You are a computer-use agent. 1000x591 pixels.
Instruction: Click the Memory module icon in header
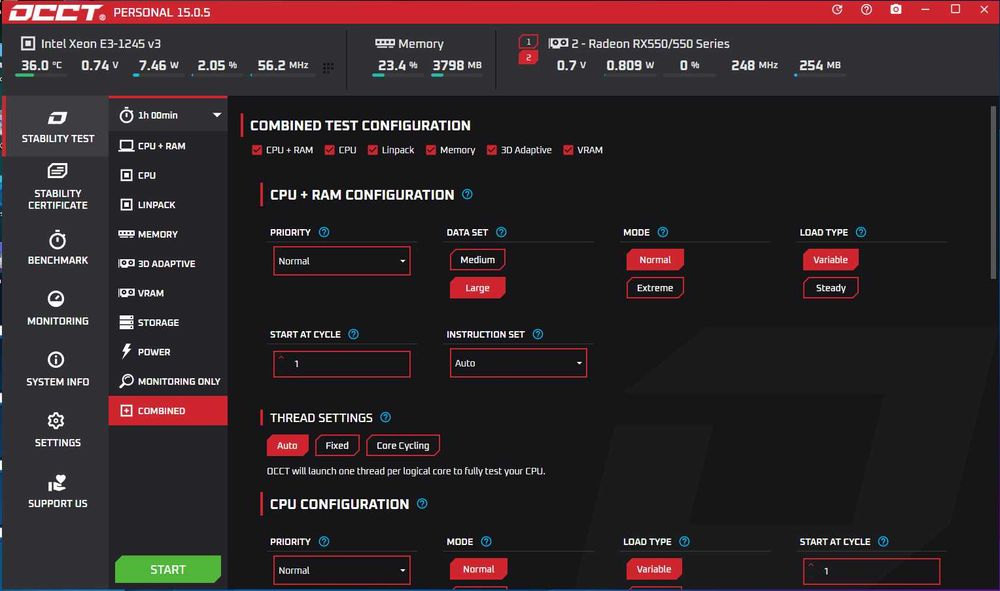coord(385,43)
